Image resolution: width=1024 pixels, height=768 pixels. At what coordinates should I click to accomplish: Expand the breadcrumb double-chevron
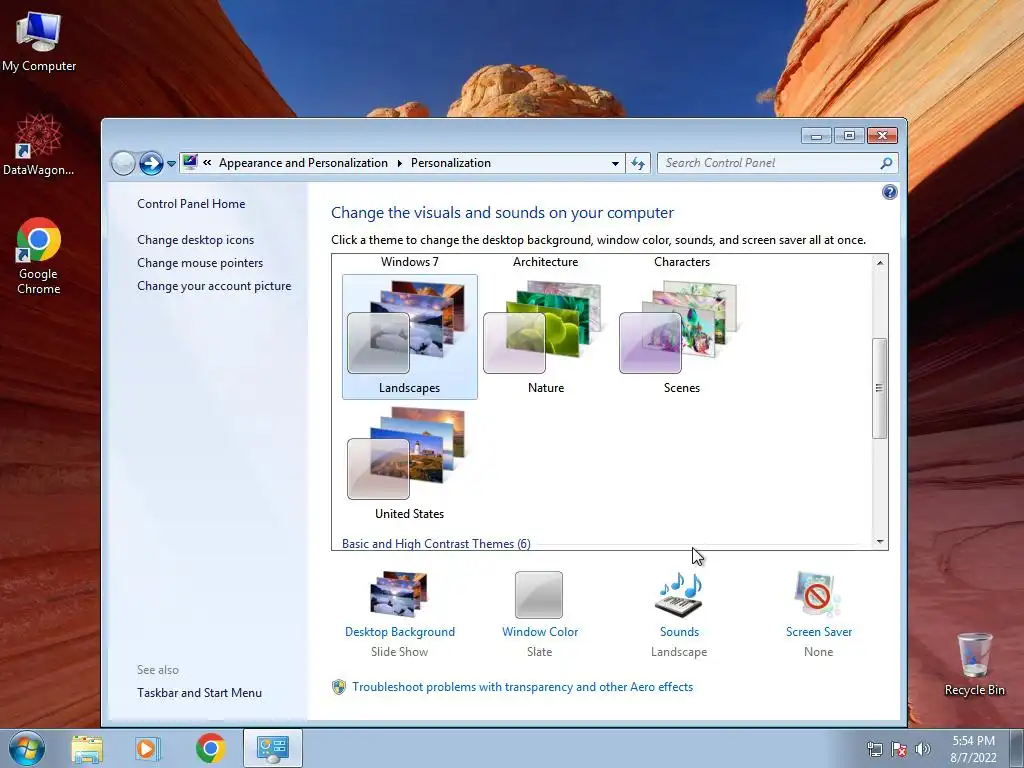coord(207,163)
